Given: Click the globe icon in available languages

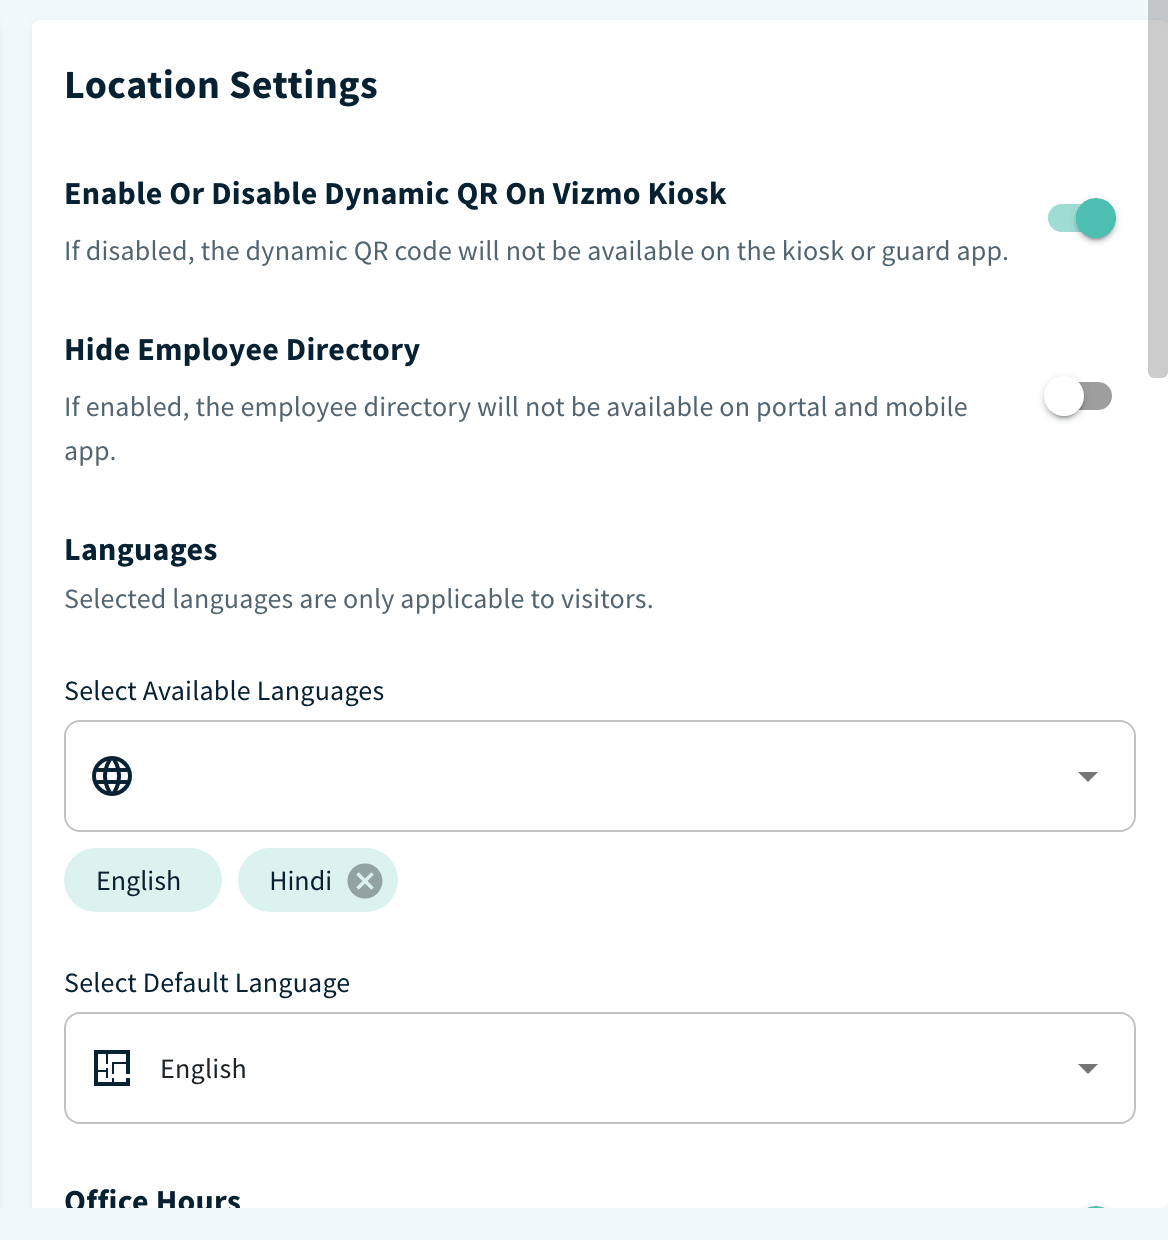Looking at the screenshot, I should [112, 776].
